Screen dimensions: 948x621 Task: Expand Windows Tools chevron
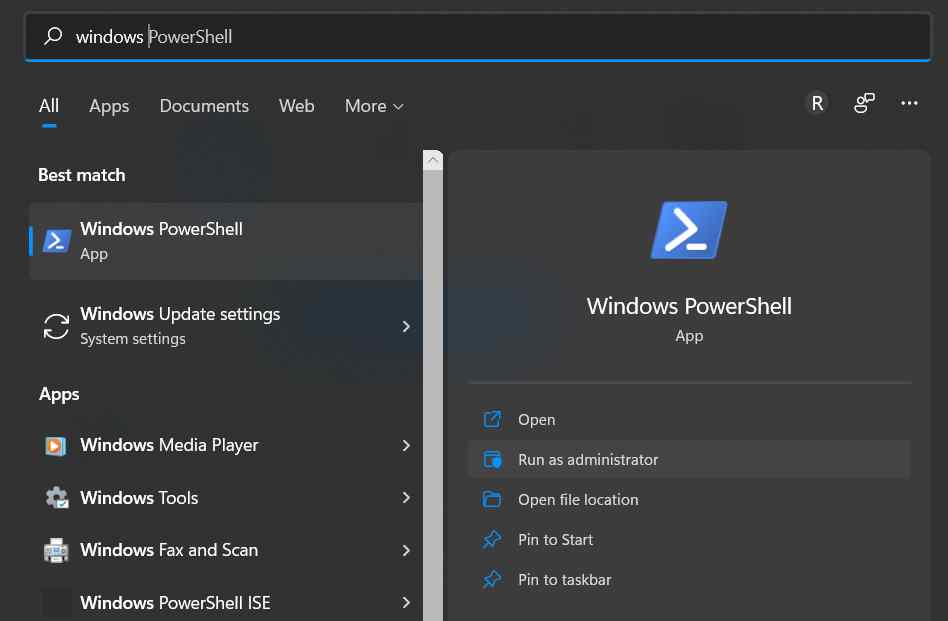[406, 498]
